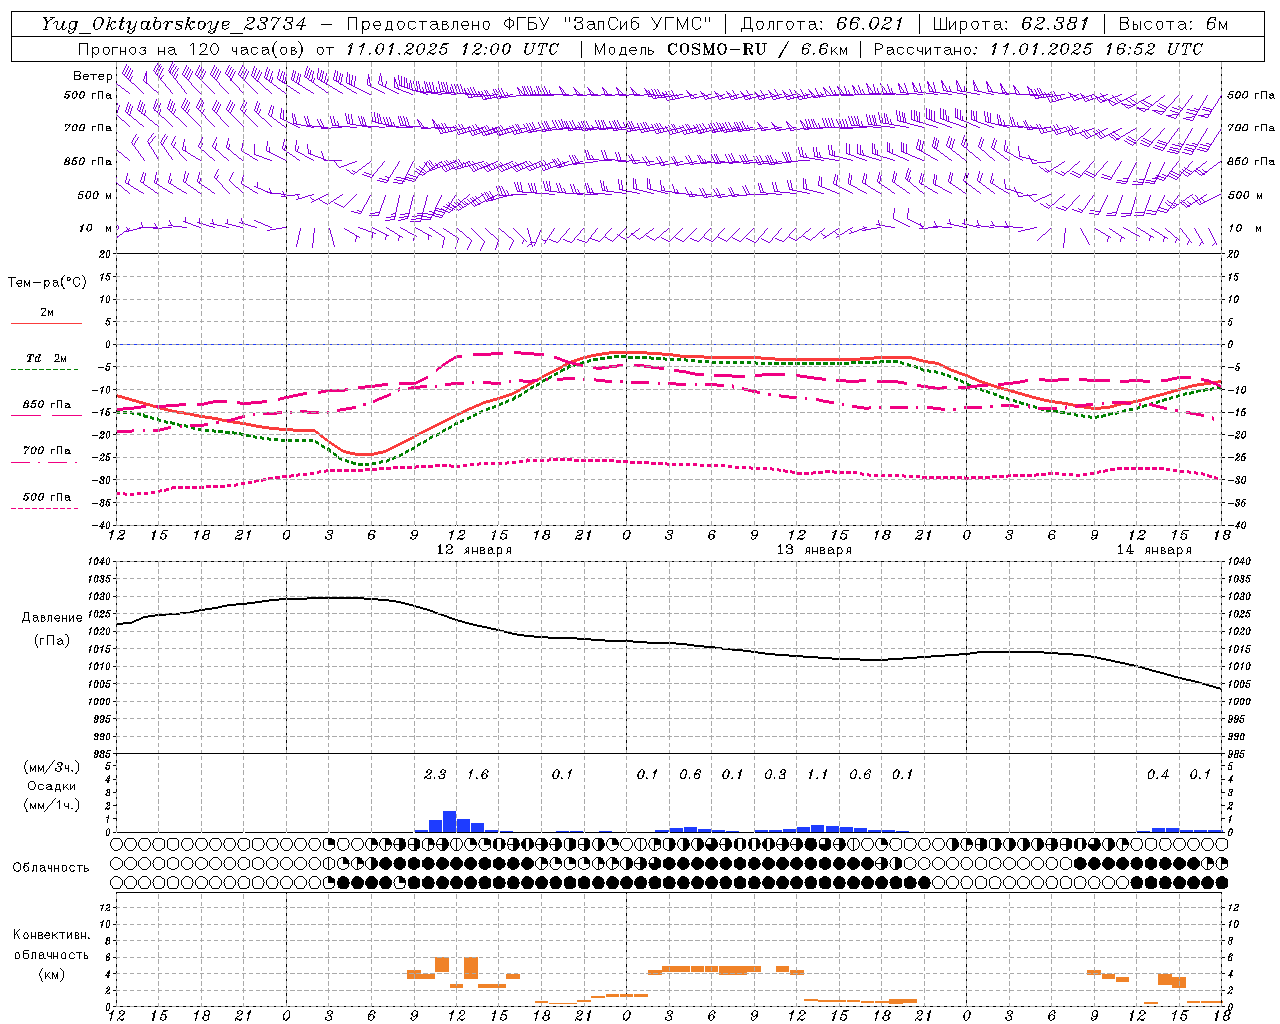Select the elevation text Высота: 6м
Image resolution: width=1280 pixels, height=1024 pixels.
coord(1173,24)
